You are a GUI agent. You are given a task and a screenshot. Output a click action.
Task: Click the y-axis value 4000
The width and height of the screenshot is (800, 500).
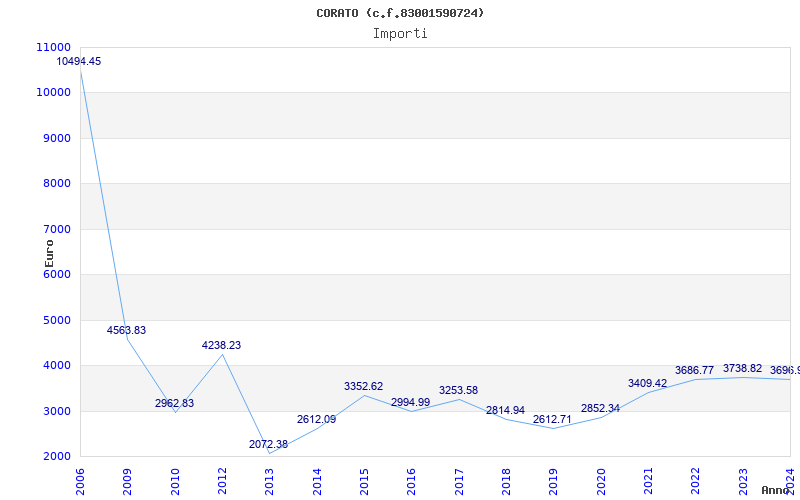(55, 365)
